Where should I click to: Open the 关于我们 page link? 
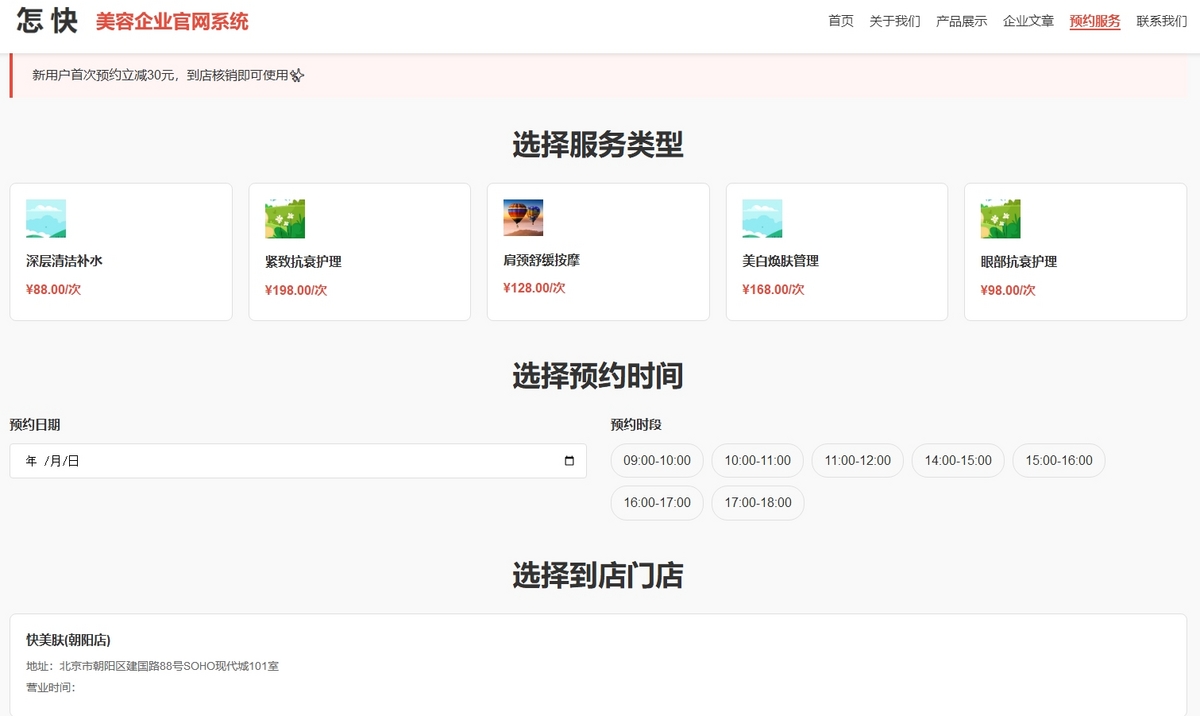click(x=895, y=20)
